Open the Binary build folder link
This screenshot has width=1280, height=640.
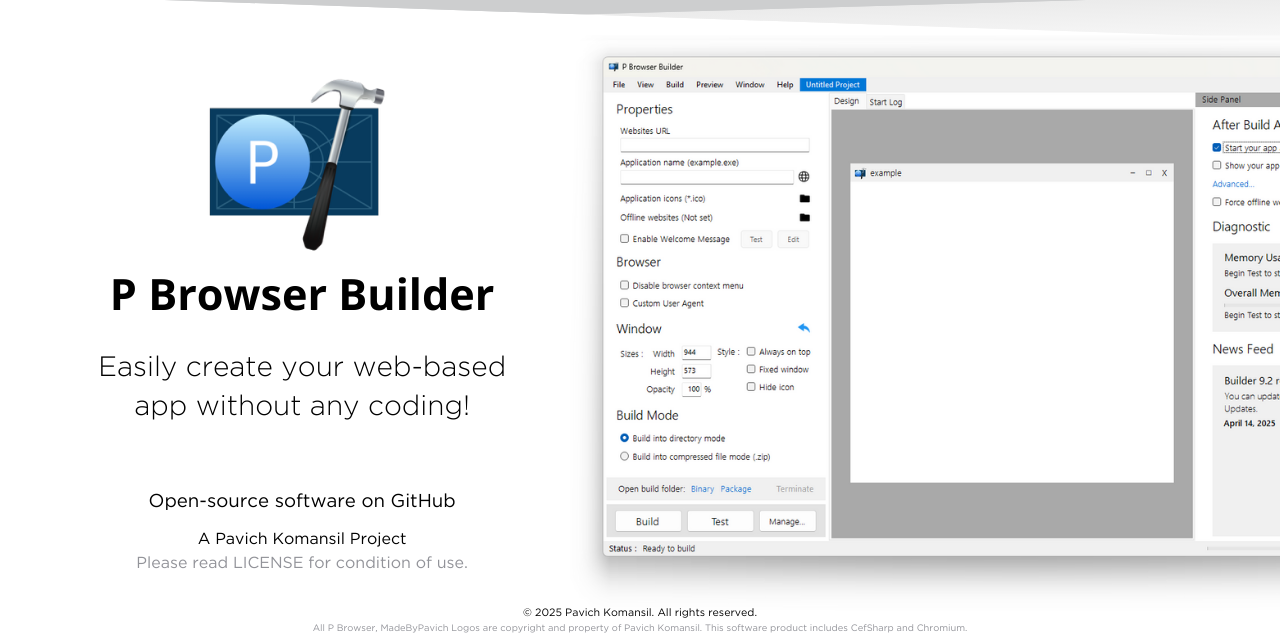(x=701, y=488)
